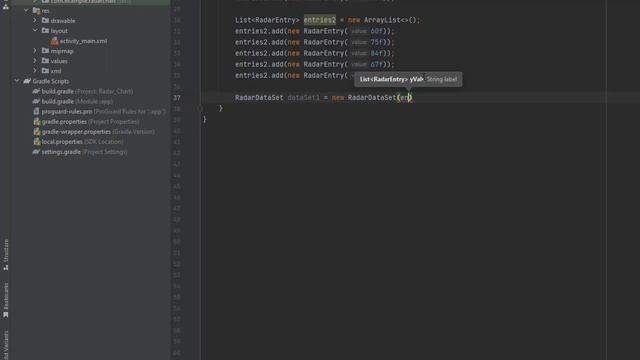Click the value 84f in code
This screenshot has height=360, width=640.
[376, 53]
